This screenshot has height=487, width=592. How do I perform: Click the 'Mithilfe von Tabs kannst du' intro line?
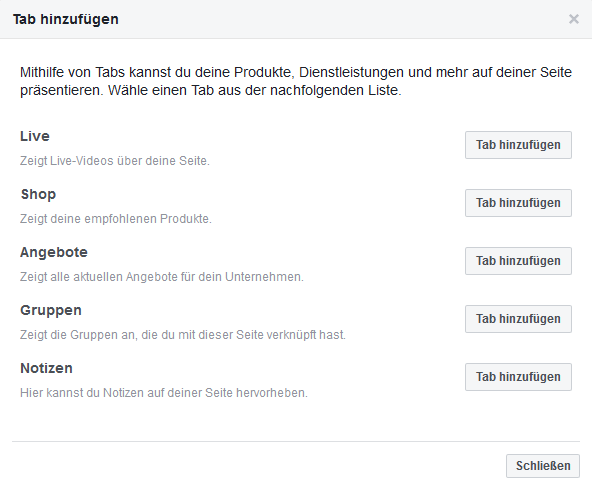point(296,72)
